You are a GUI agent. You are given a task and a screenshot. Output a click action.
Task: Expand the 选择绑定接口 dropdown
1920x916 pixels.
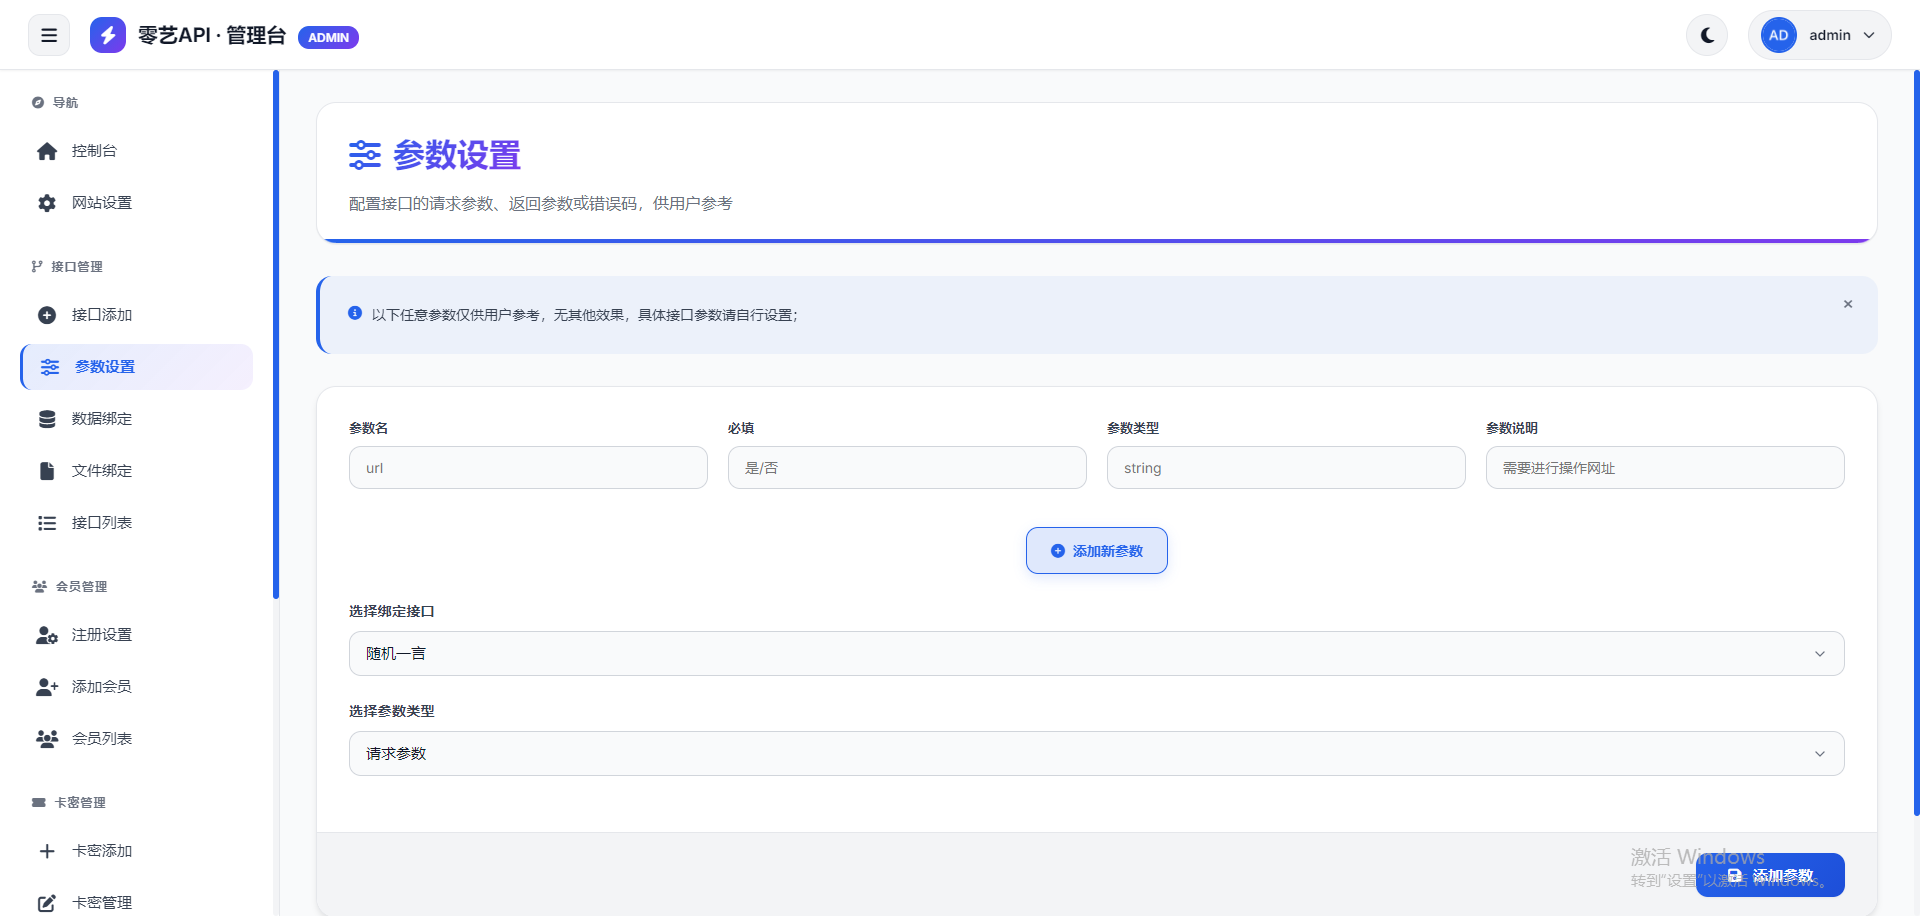point(1096,654)
